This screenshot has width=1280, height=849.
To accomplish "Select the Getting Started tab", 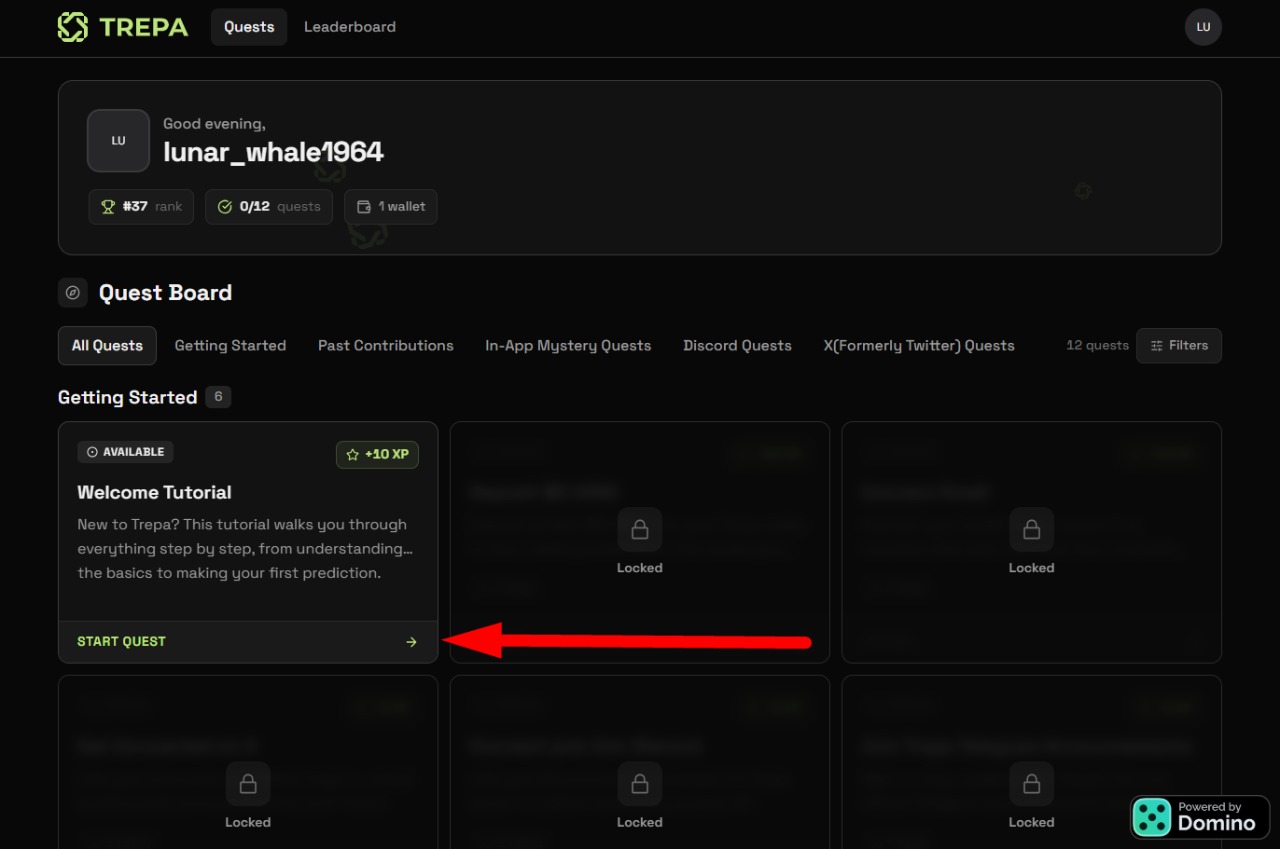I will point(230,345).
